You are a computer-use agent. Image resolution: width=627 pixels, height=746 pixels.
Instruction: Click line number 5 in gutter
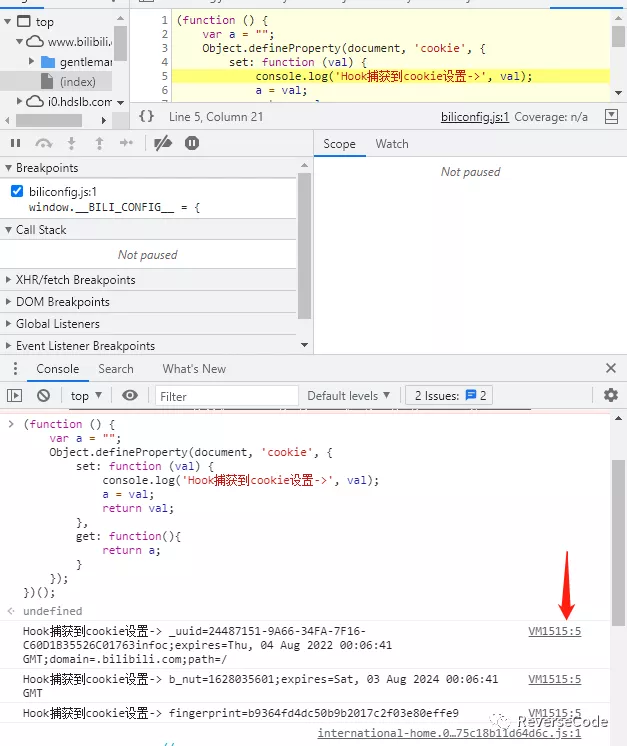tap(164, 76)
